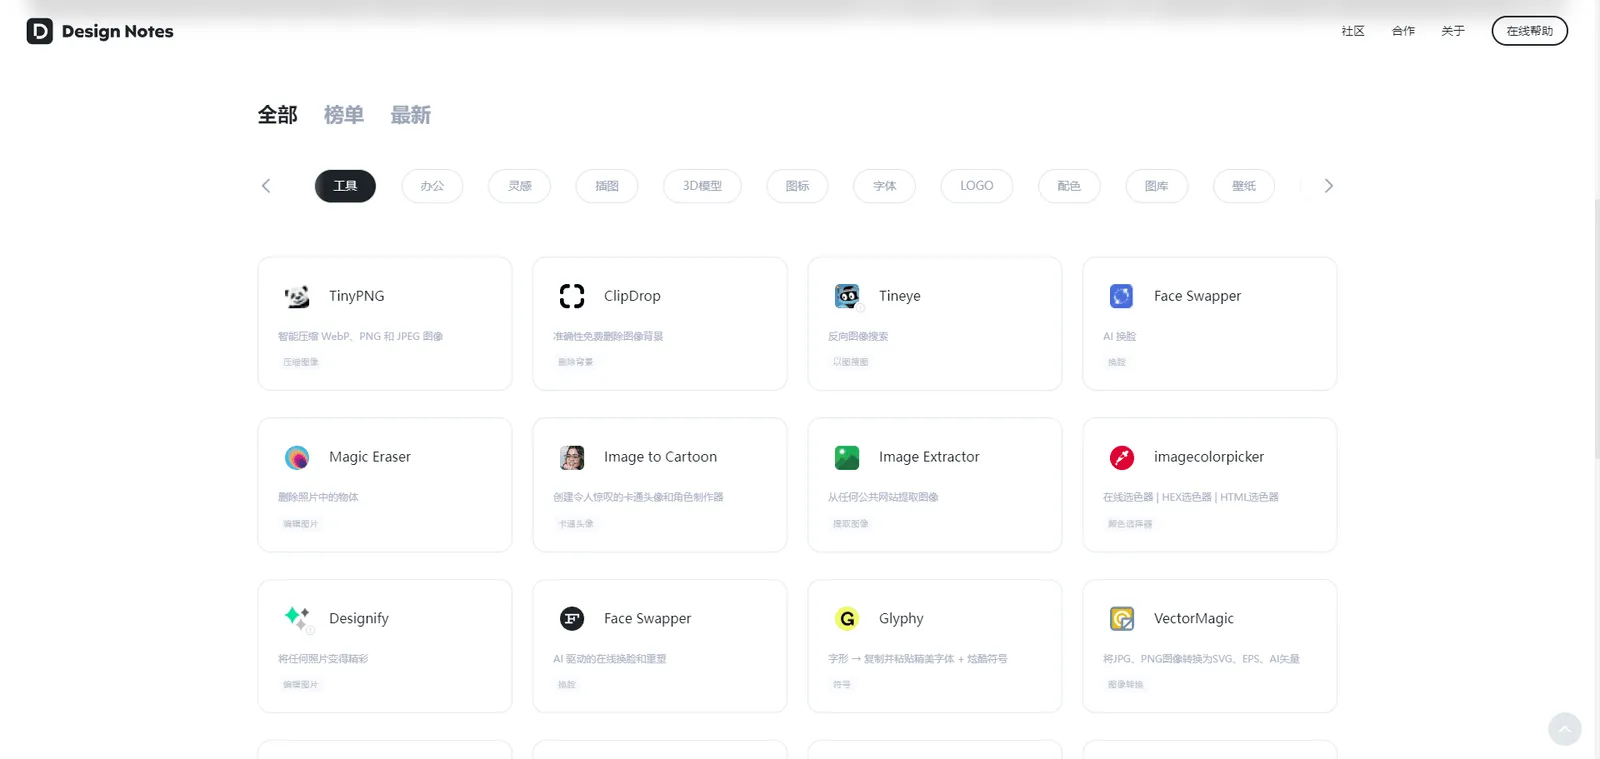The width and height of the screenshot is (1600, 759).
Task: Click the Image to Cartoon portrait icon
Action: click(x=572, y=457)
